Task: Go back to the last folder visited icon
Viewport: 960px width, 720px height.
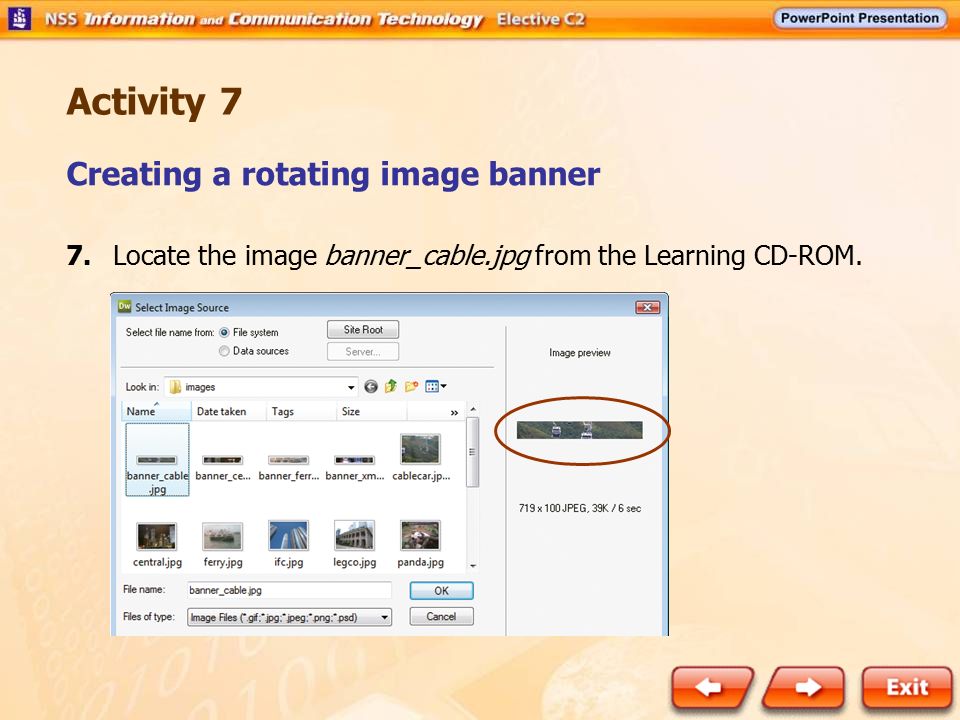Action: click(370, 386)
